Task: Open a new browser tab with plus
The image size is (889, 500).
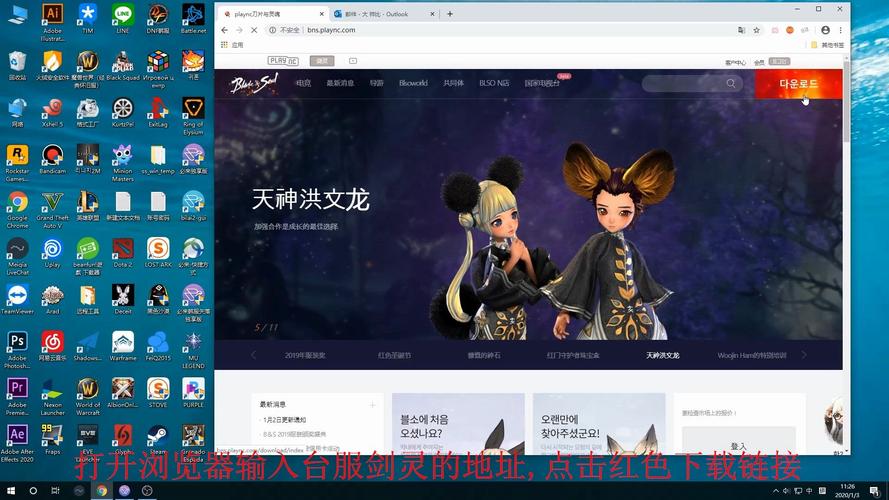Action: pyautogui.click(x=450, y=14)
